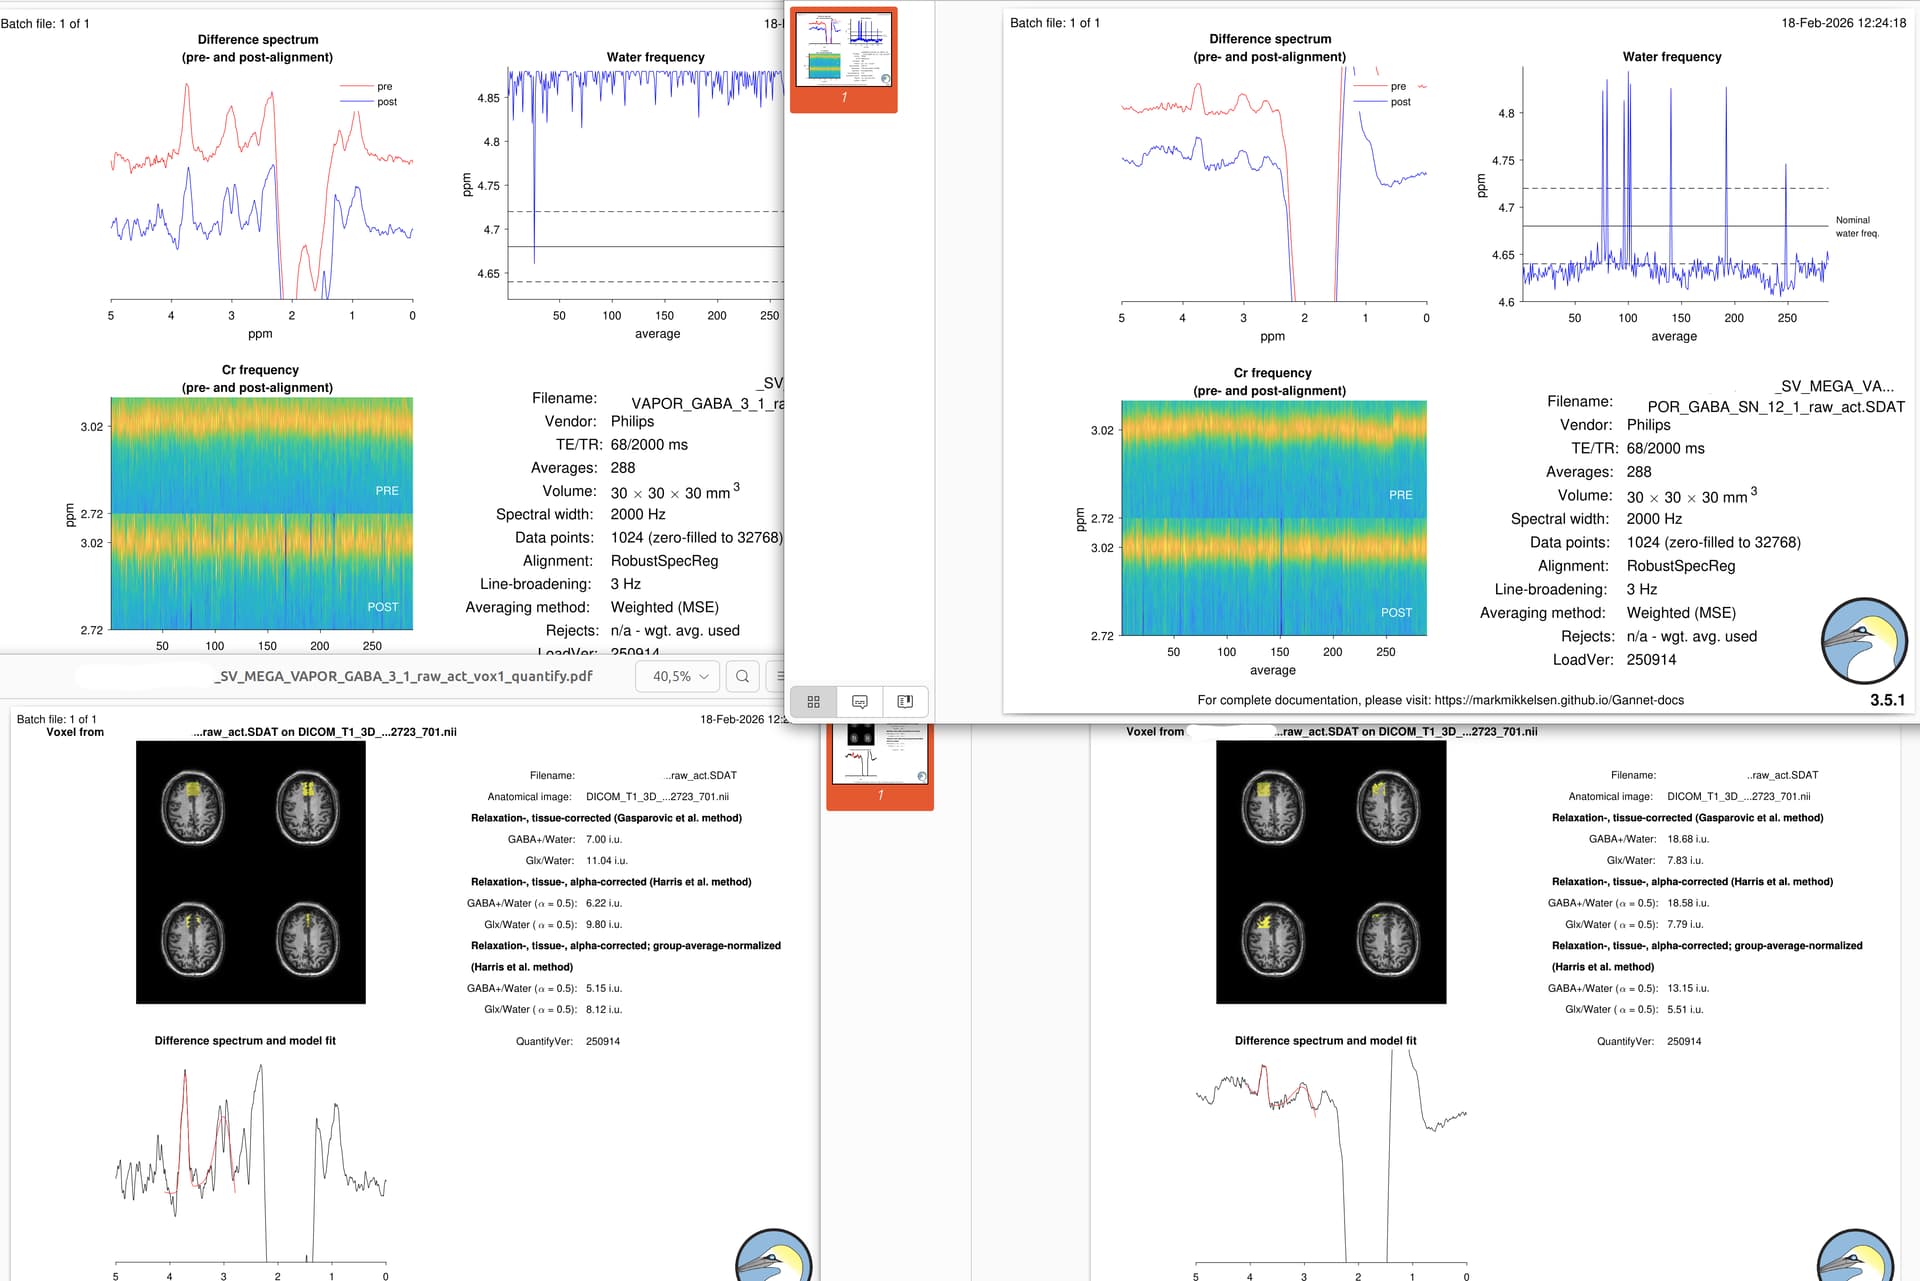Click the Gannet bird logo above 3.5.1
This screenshot has width=1920, height=1281.
point(1863,641)
